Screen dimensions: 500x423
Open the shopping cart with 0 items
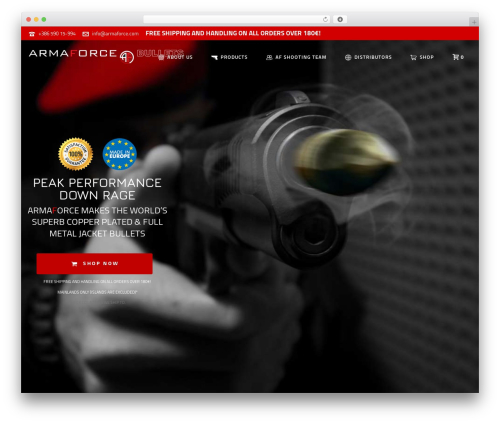pos(458,57)
